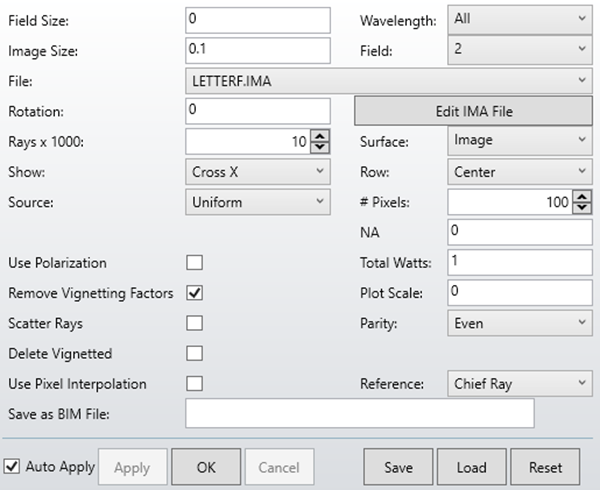Open the File dropdown showing LETTERF.IMA
Viewport: 600px width, 490px height.
(x=388, y=78)
